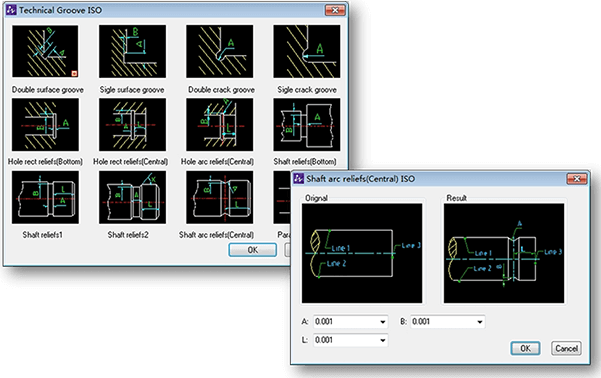The image size is (601, 378).
Task: Click Cancel in Shaft arc reliefs dialog
Action: (x=566, y=348)
